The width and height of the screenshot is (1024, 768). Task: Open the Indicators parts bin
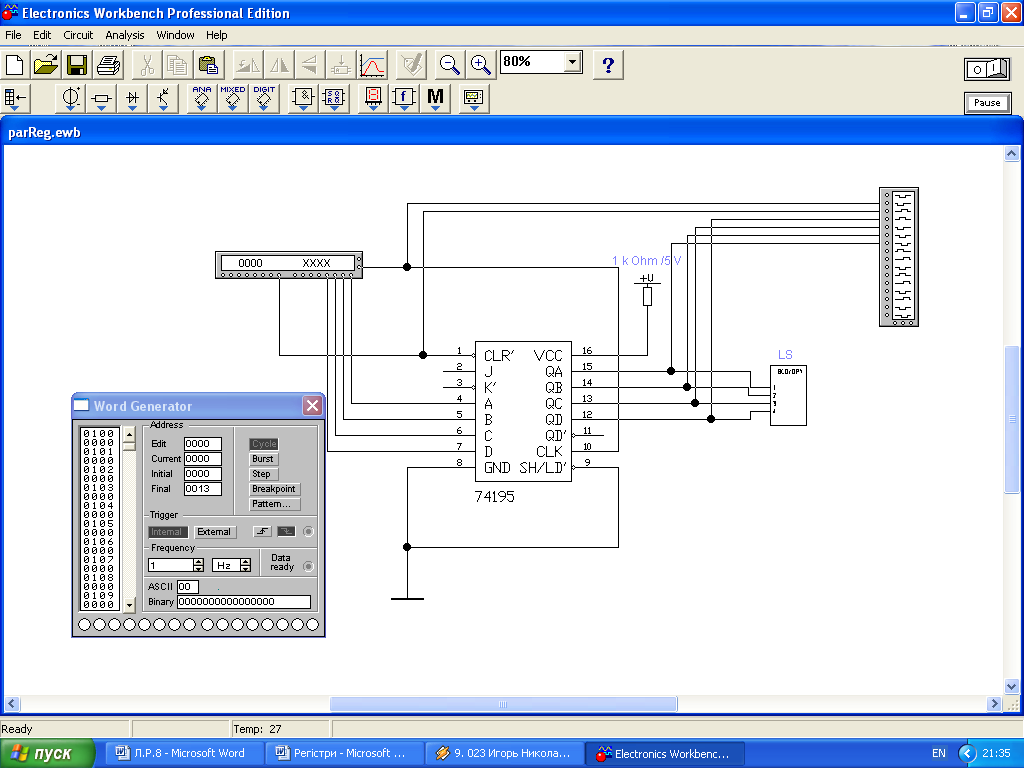pyautogui.click(x=373, y=99)
